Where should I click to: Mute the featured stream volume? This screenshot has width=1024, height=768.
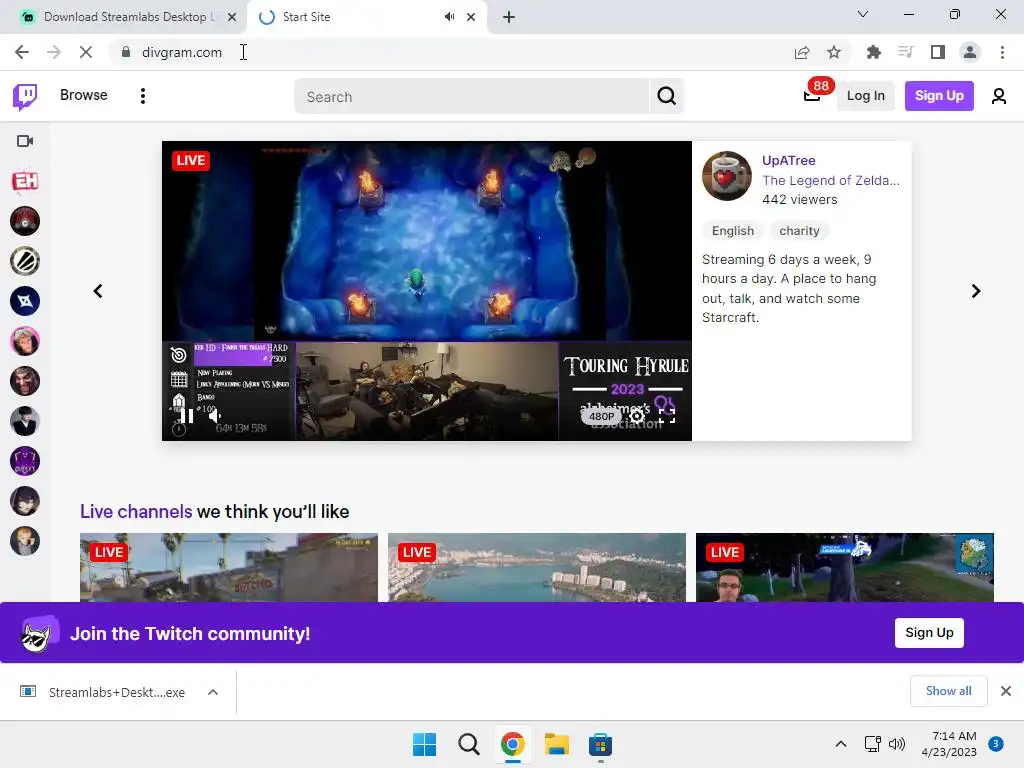[x=215, y=415]
